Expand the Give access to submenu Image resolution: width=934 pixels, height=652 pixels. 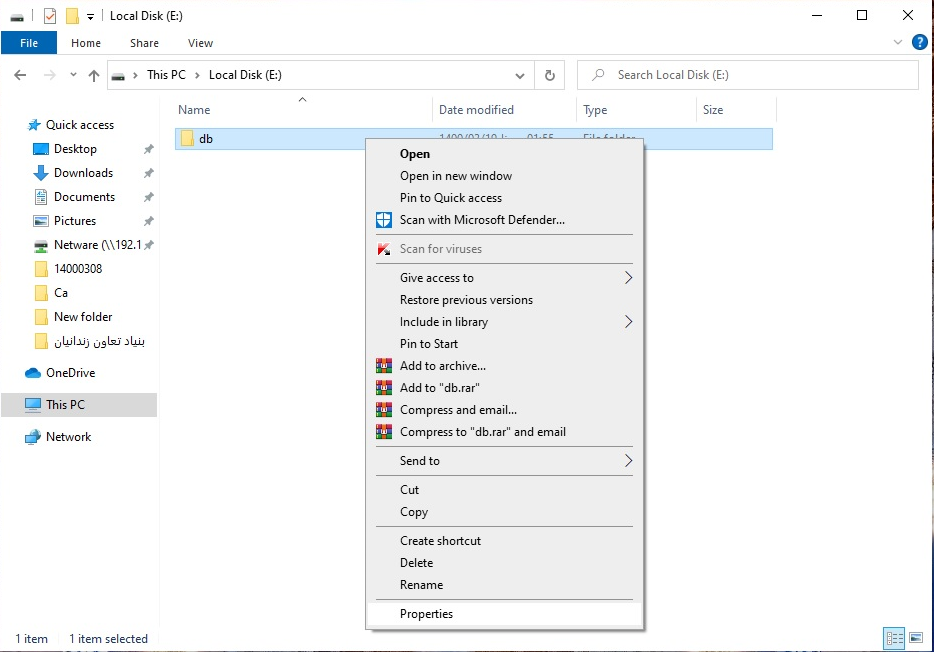(x=628, y=278)
